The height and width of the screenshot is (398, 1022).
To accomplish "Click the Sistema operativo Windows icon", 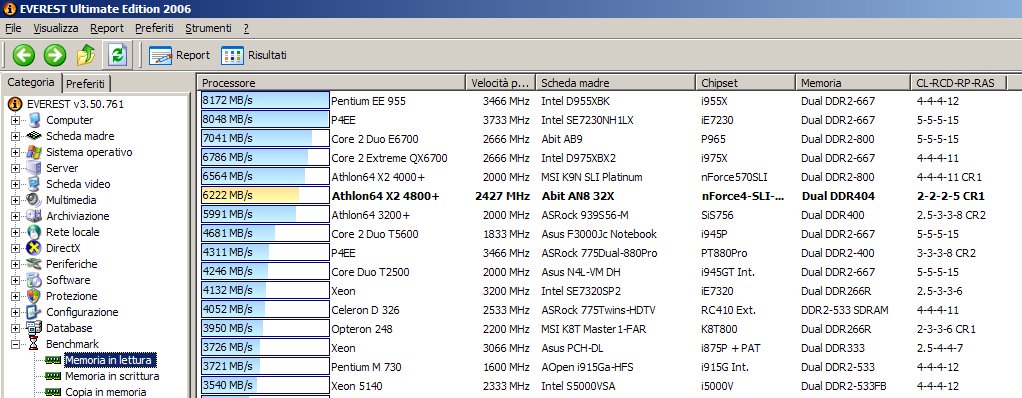I will [x=35, y=152].
